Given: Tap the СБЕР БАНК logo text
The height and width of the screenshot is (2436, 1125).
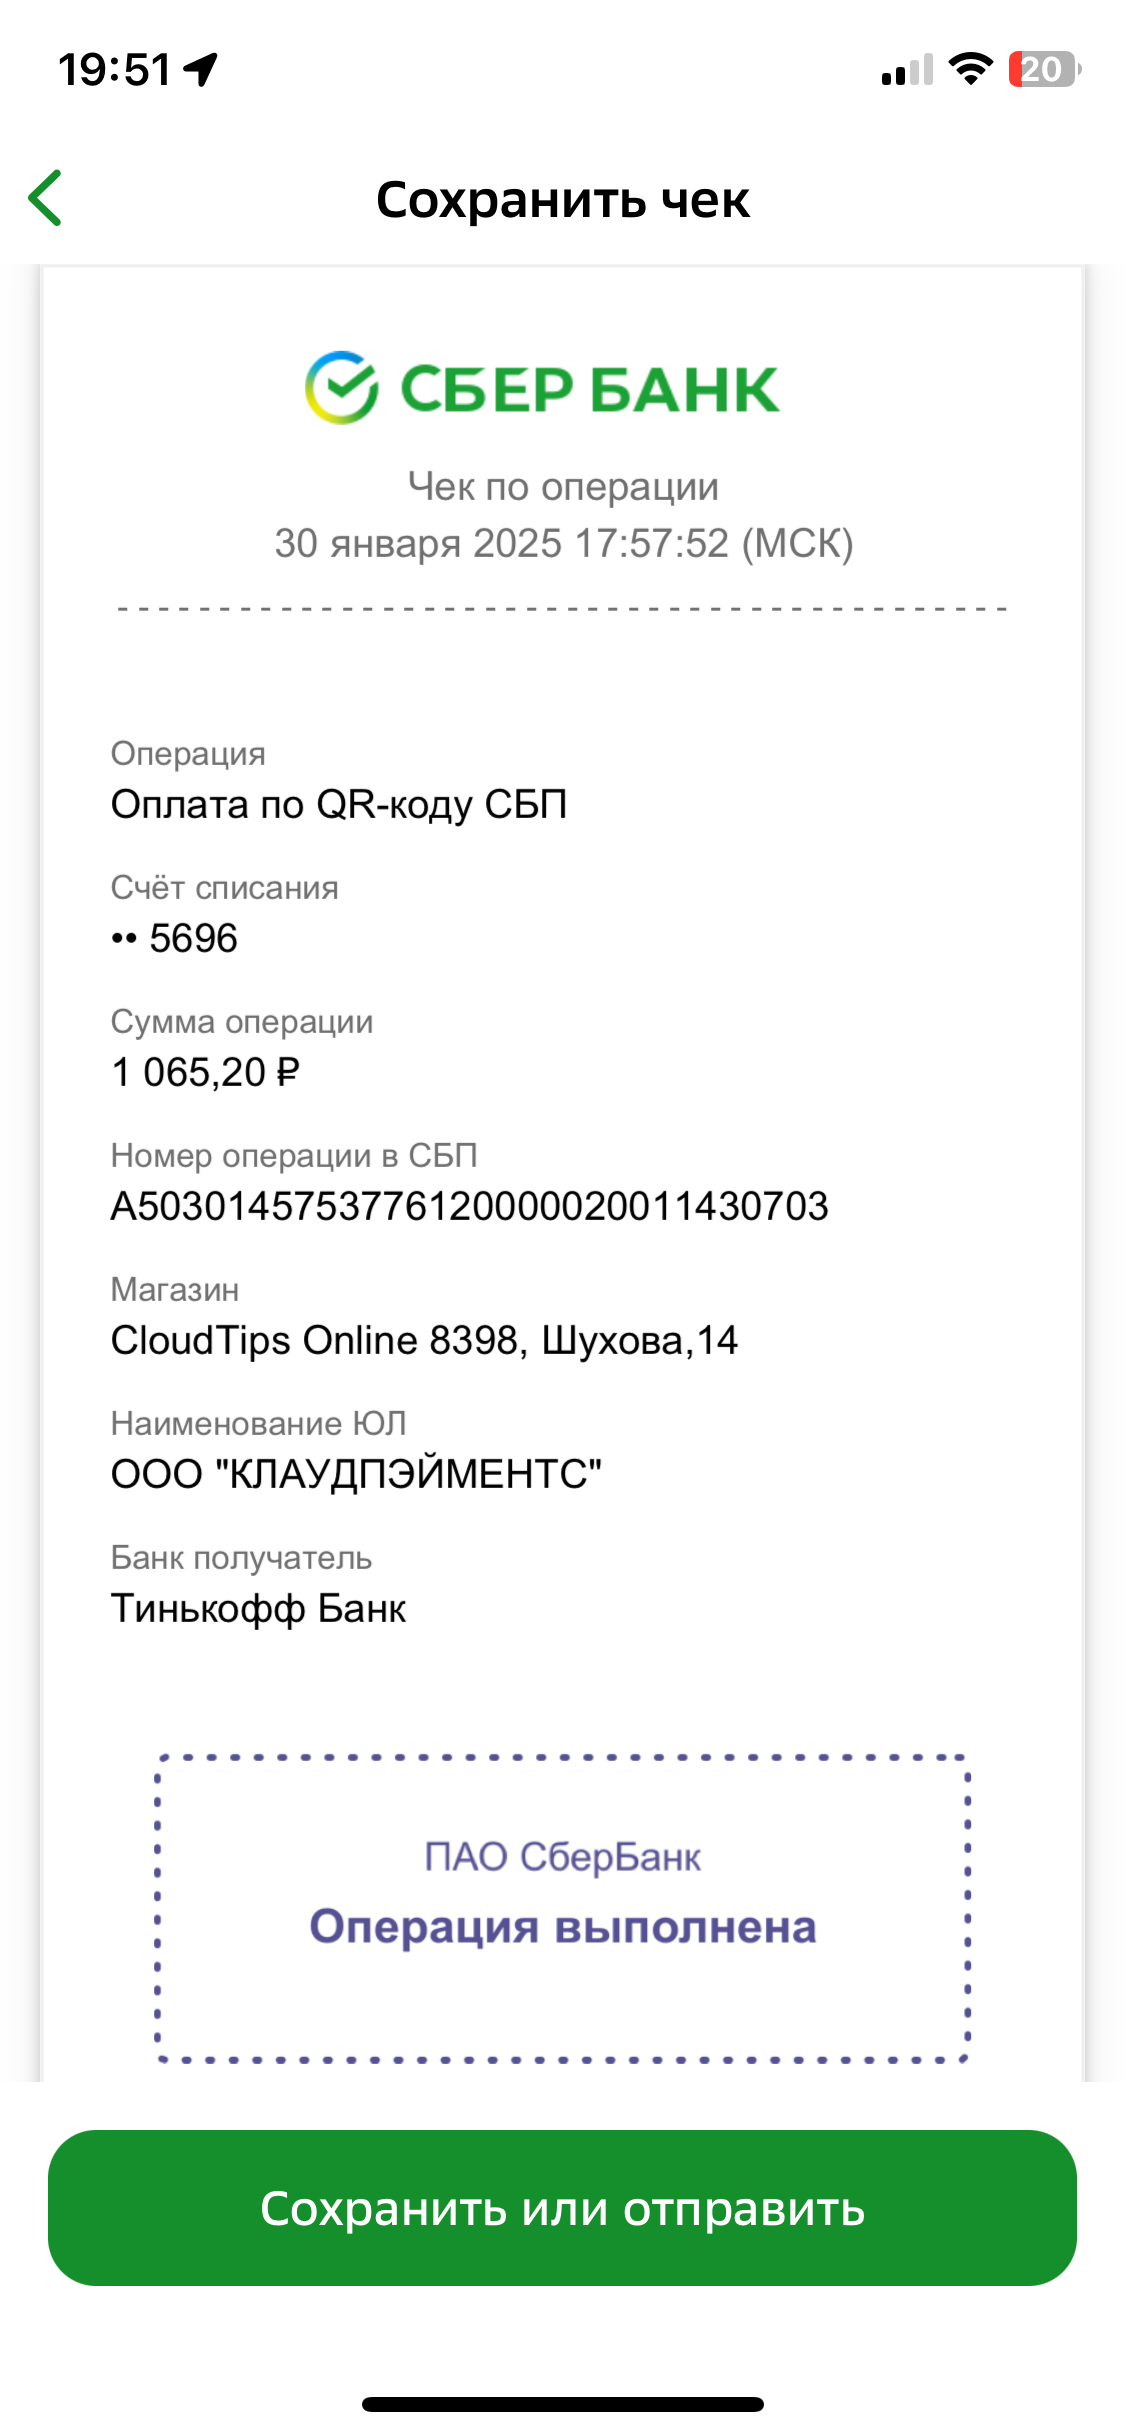Looking at the screenshot, I should pos(589,389).
